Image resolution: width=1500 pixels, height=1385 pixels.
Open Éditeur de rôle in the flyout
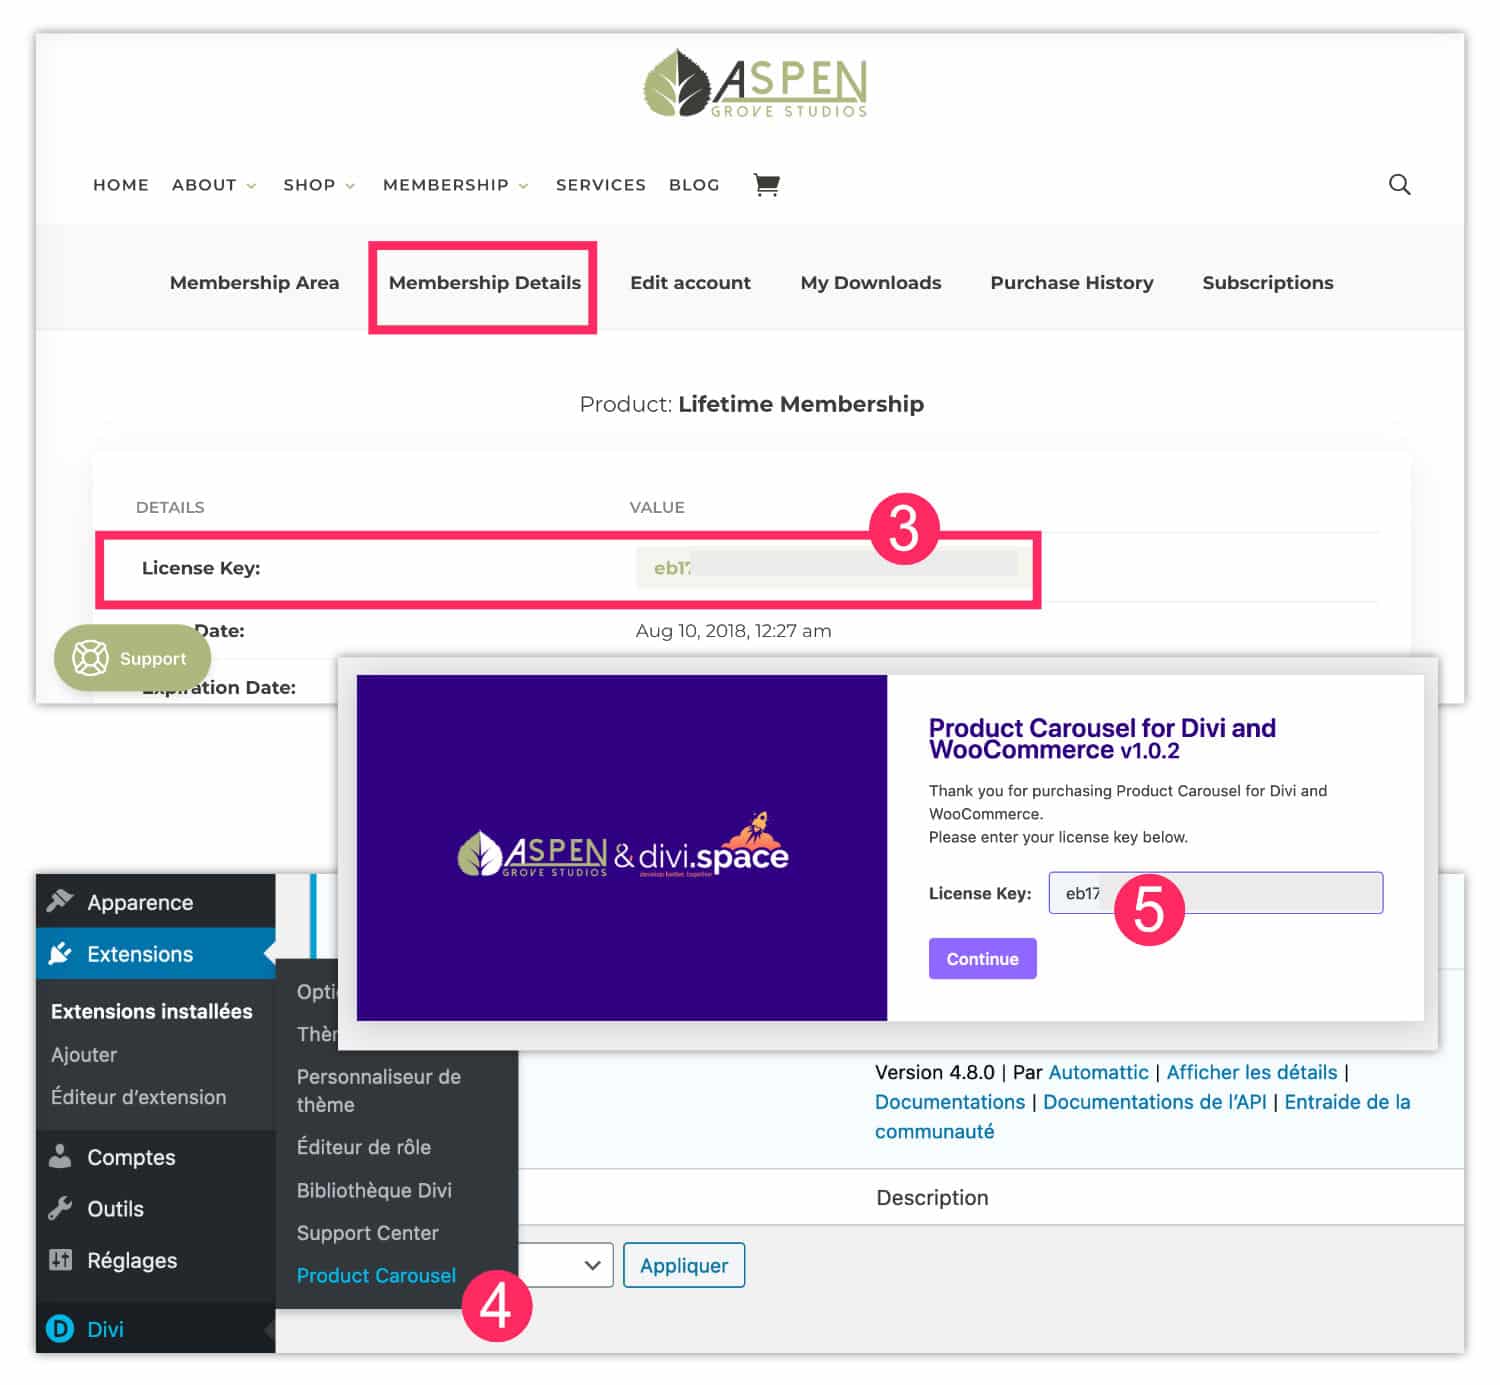click(364, 1147)
